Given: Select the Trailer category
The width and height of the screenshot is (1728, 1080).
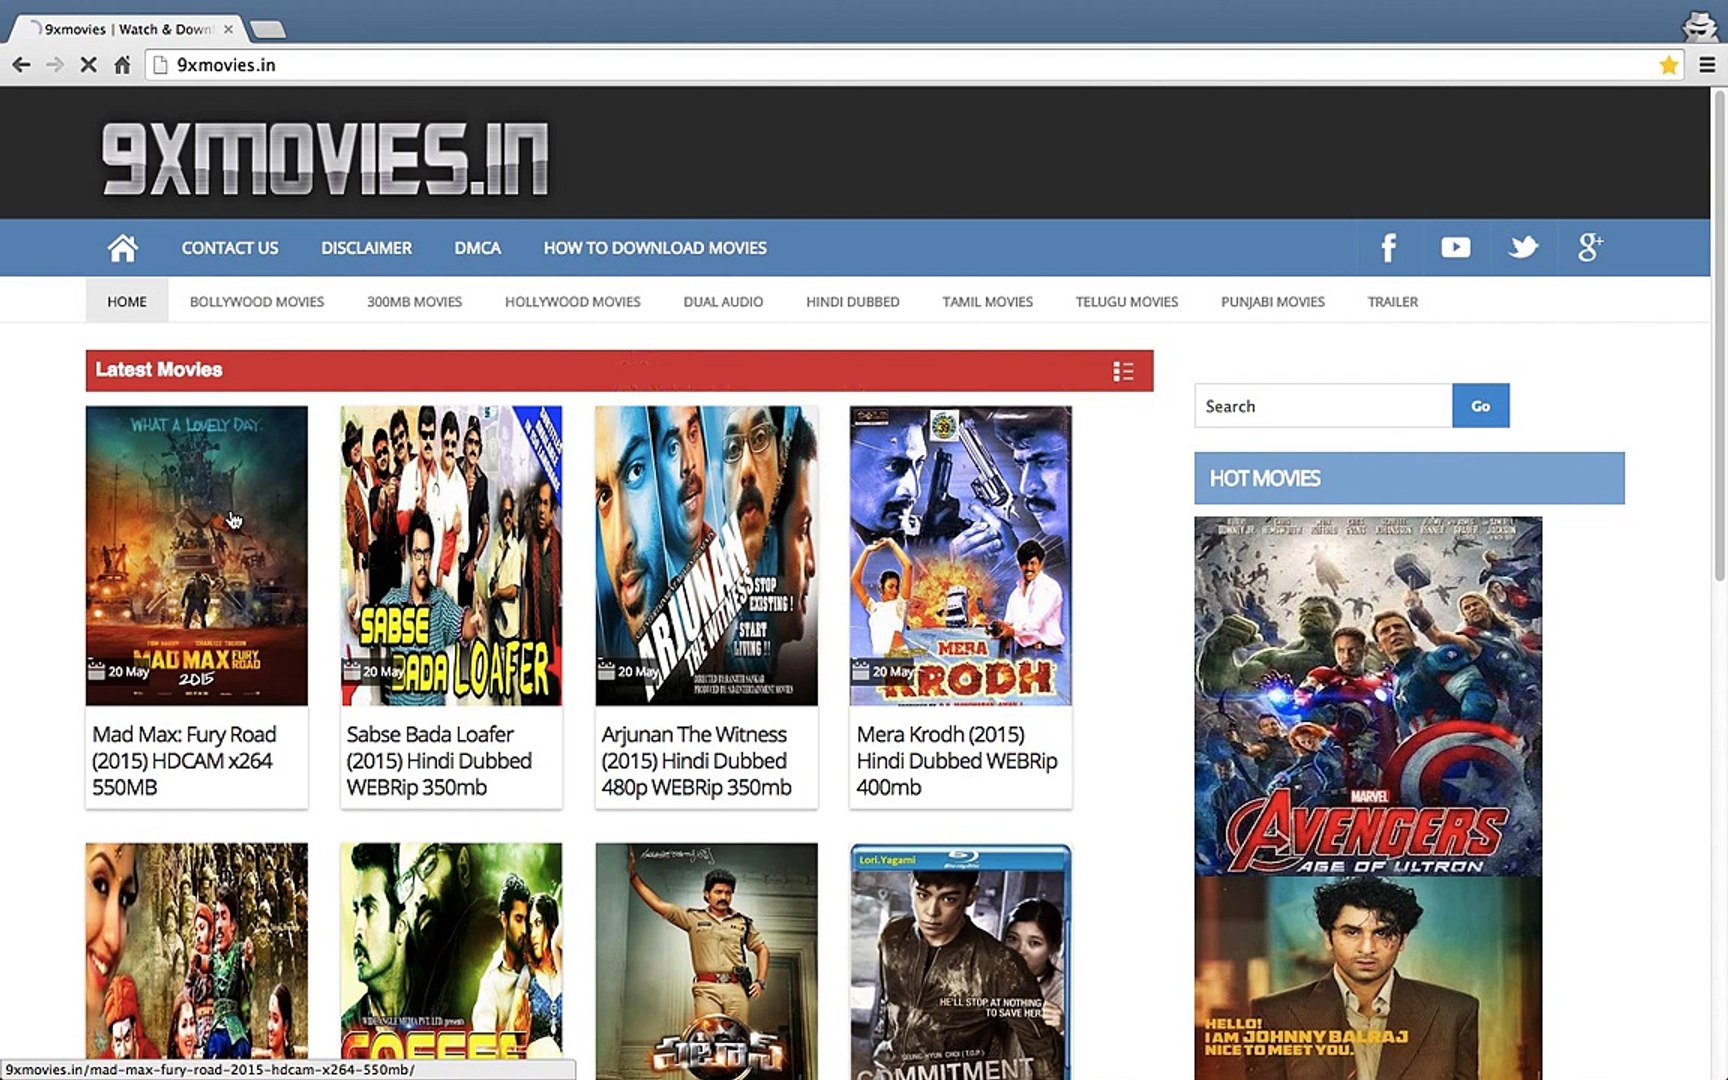Looking at the screenshot, I should 1393,301.
